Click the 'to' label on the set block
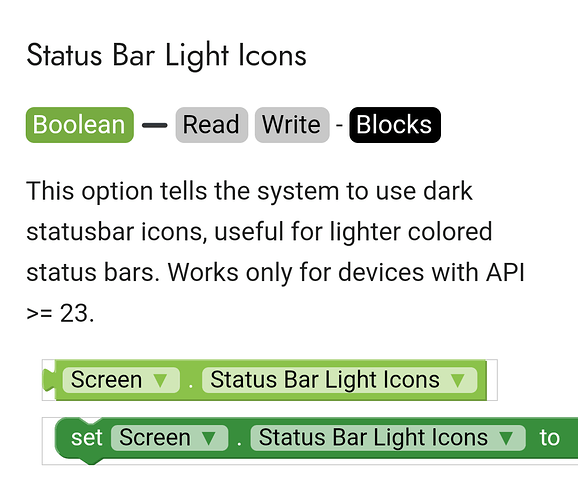The height and width of the screenshot is (500, 578). [x=550, y=438]
